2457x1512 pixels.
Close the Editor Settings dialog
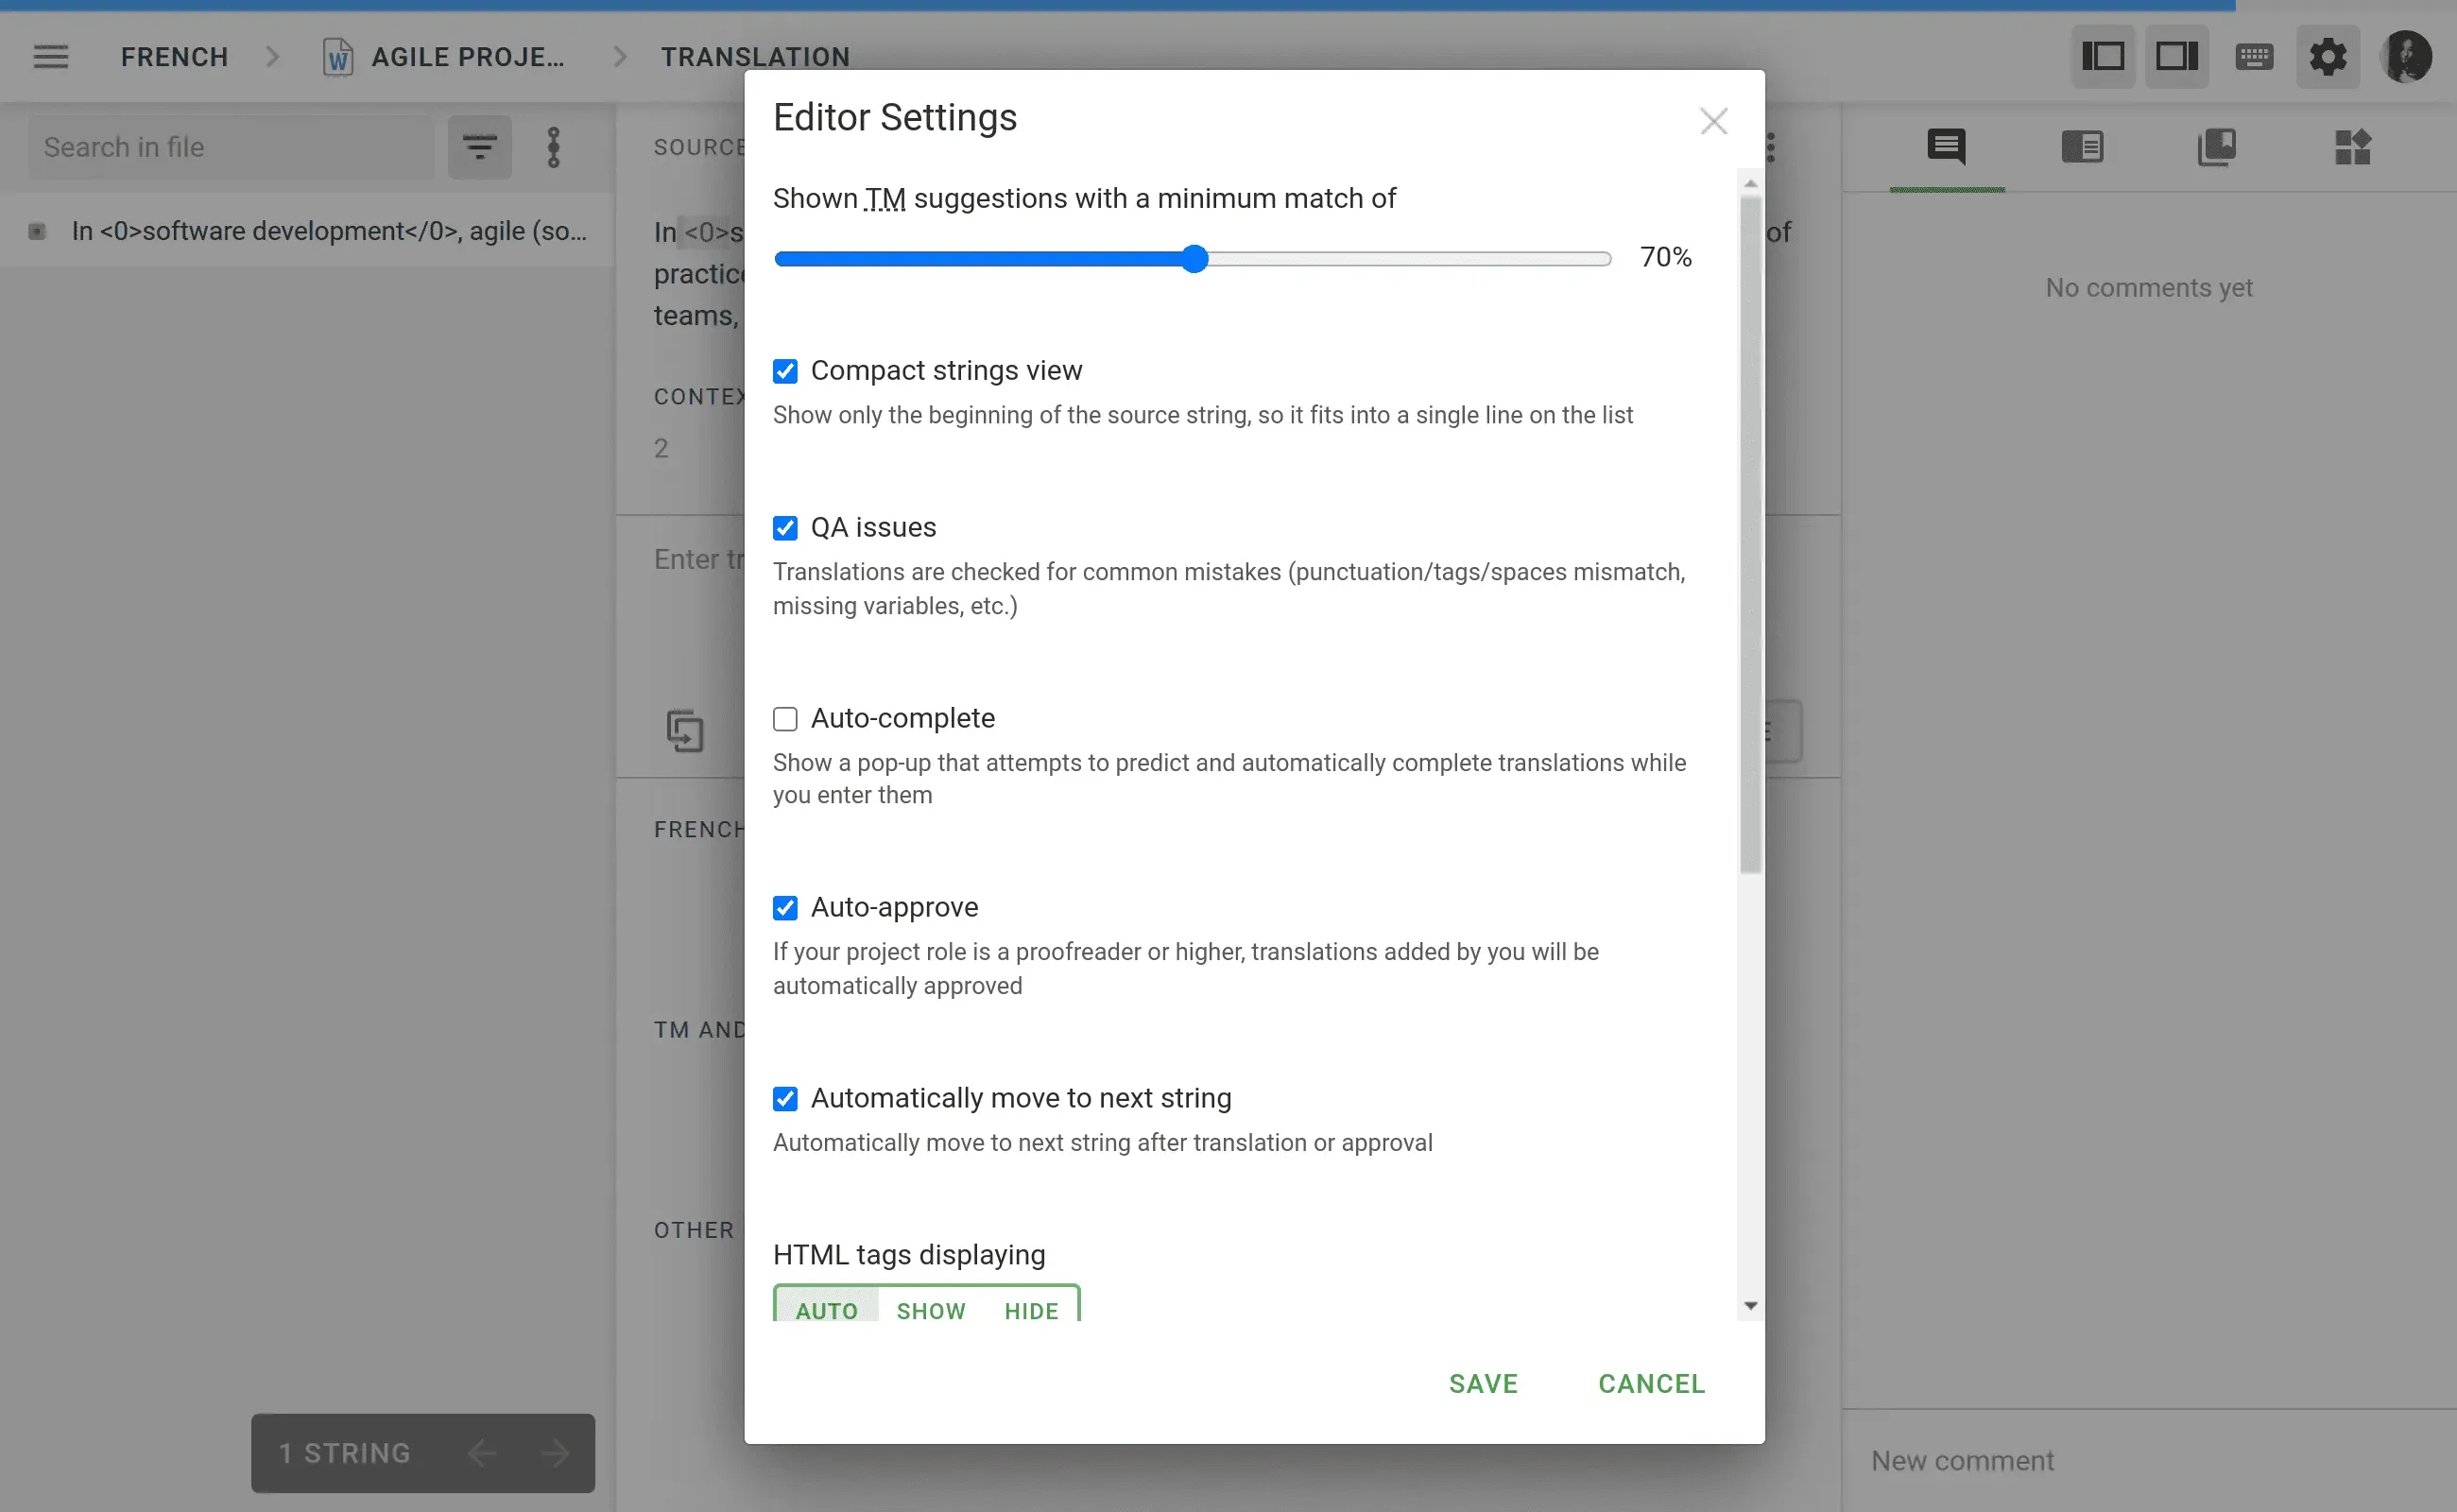click(x=1713, y=122)
